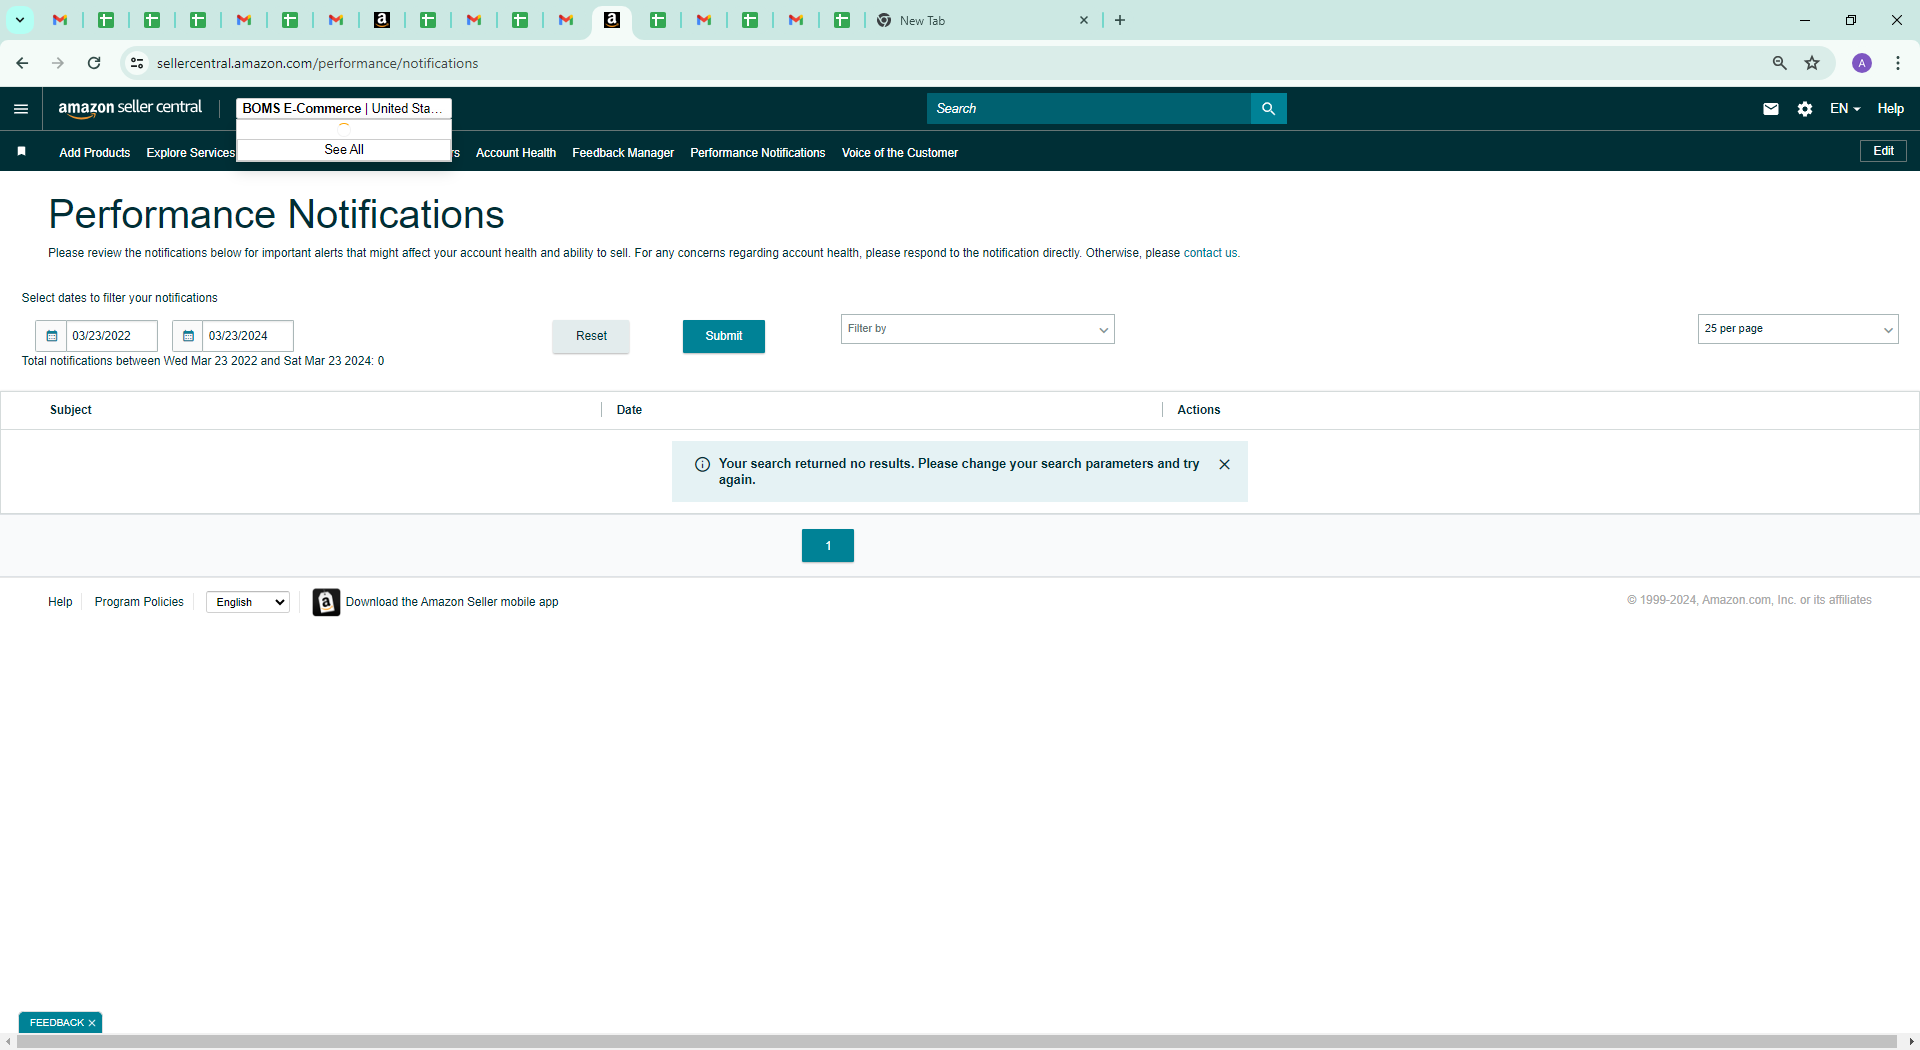Switch to the first Gmail tab

point(60,20)
